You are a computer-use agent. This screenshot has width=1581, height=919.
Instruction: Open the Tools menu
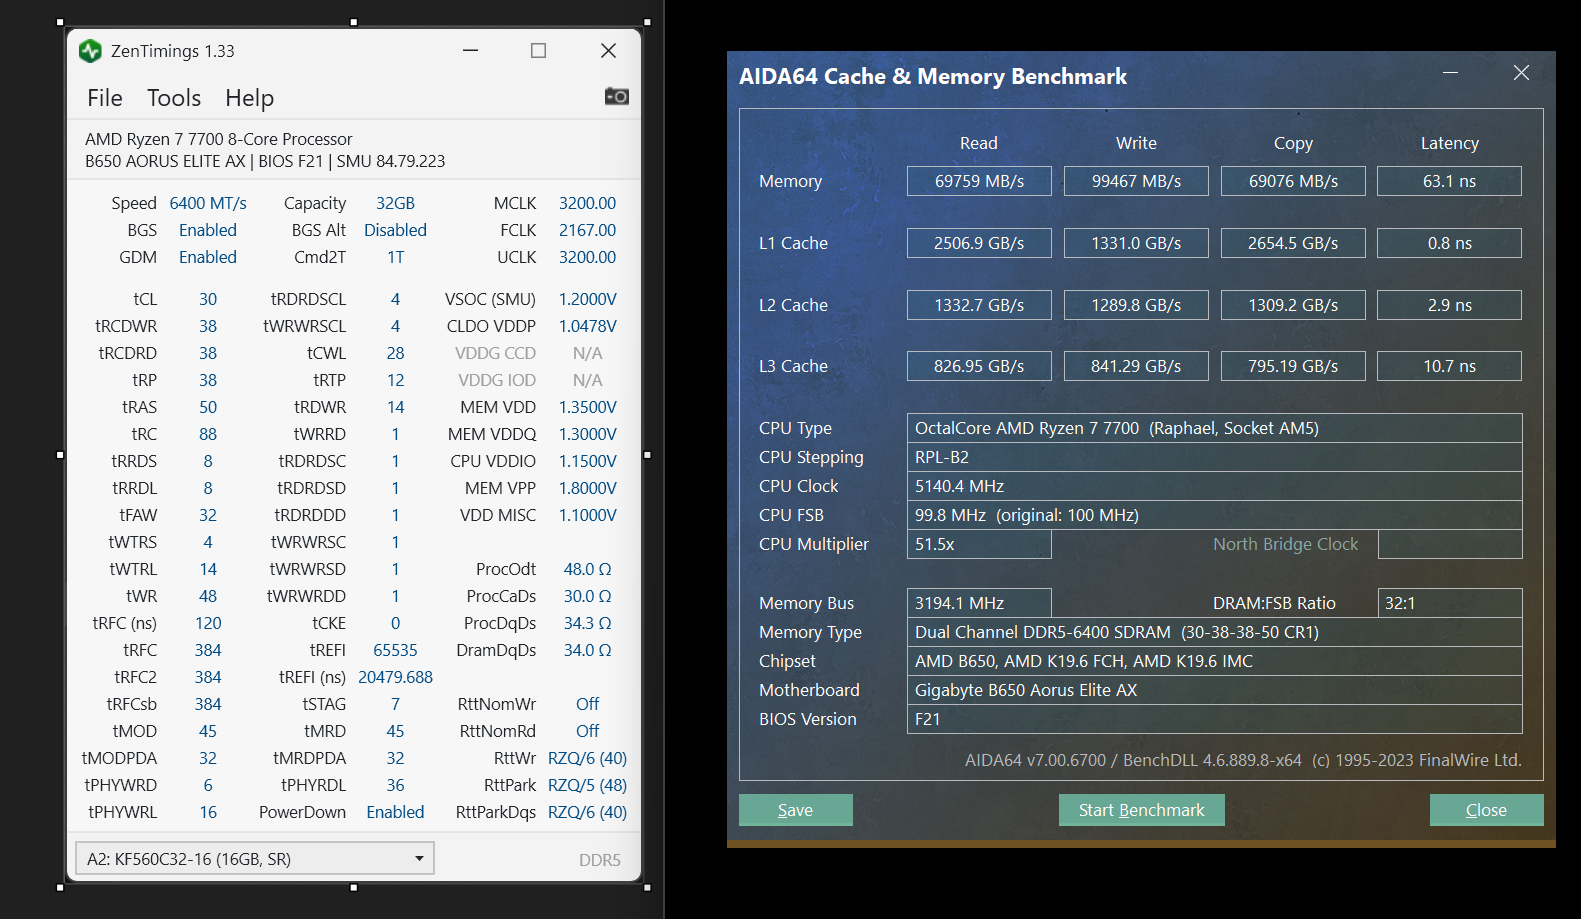pyautogui.click(x=174, y=98)
